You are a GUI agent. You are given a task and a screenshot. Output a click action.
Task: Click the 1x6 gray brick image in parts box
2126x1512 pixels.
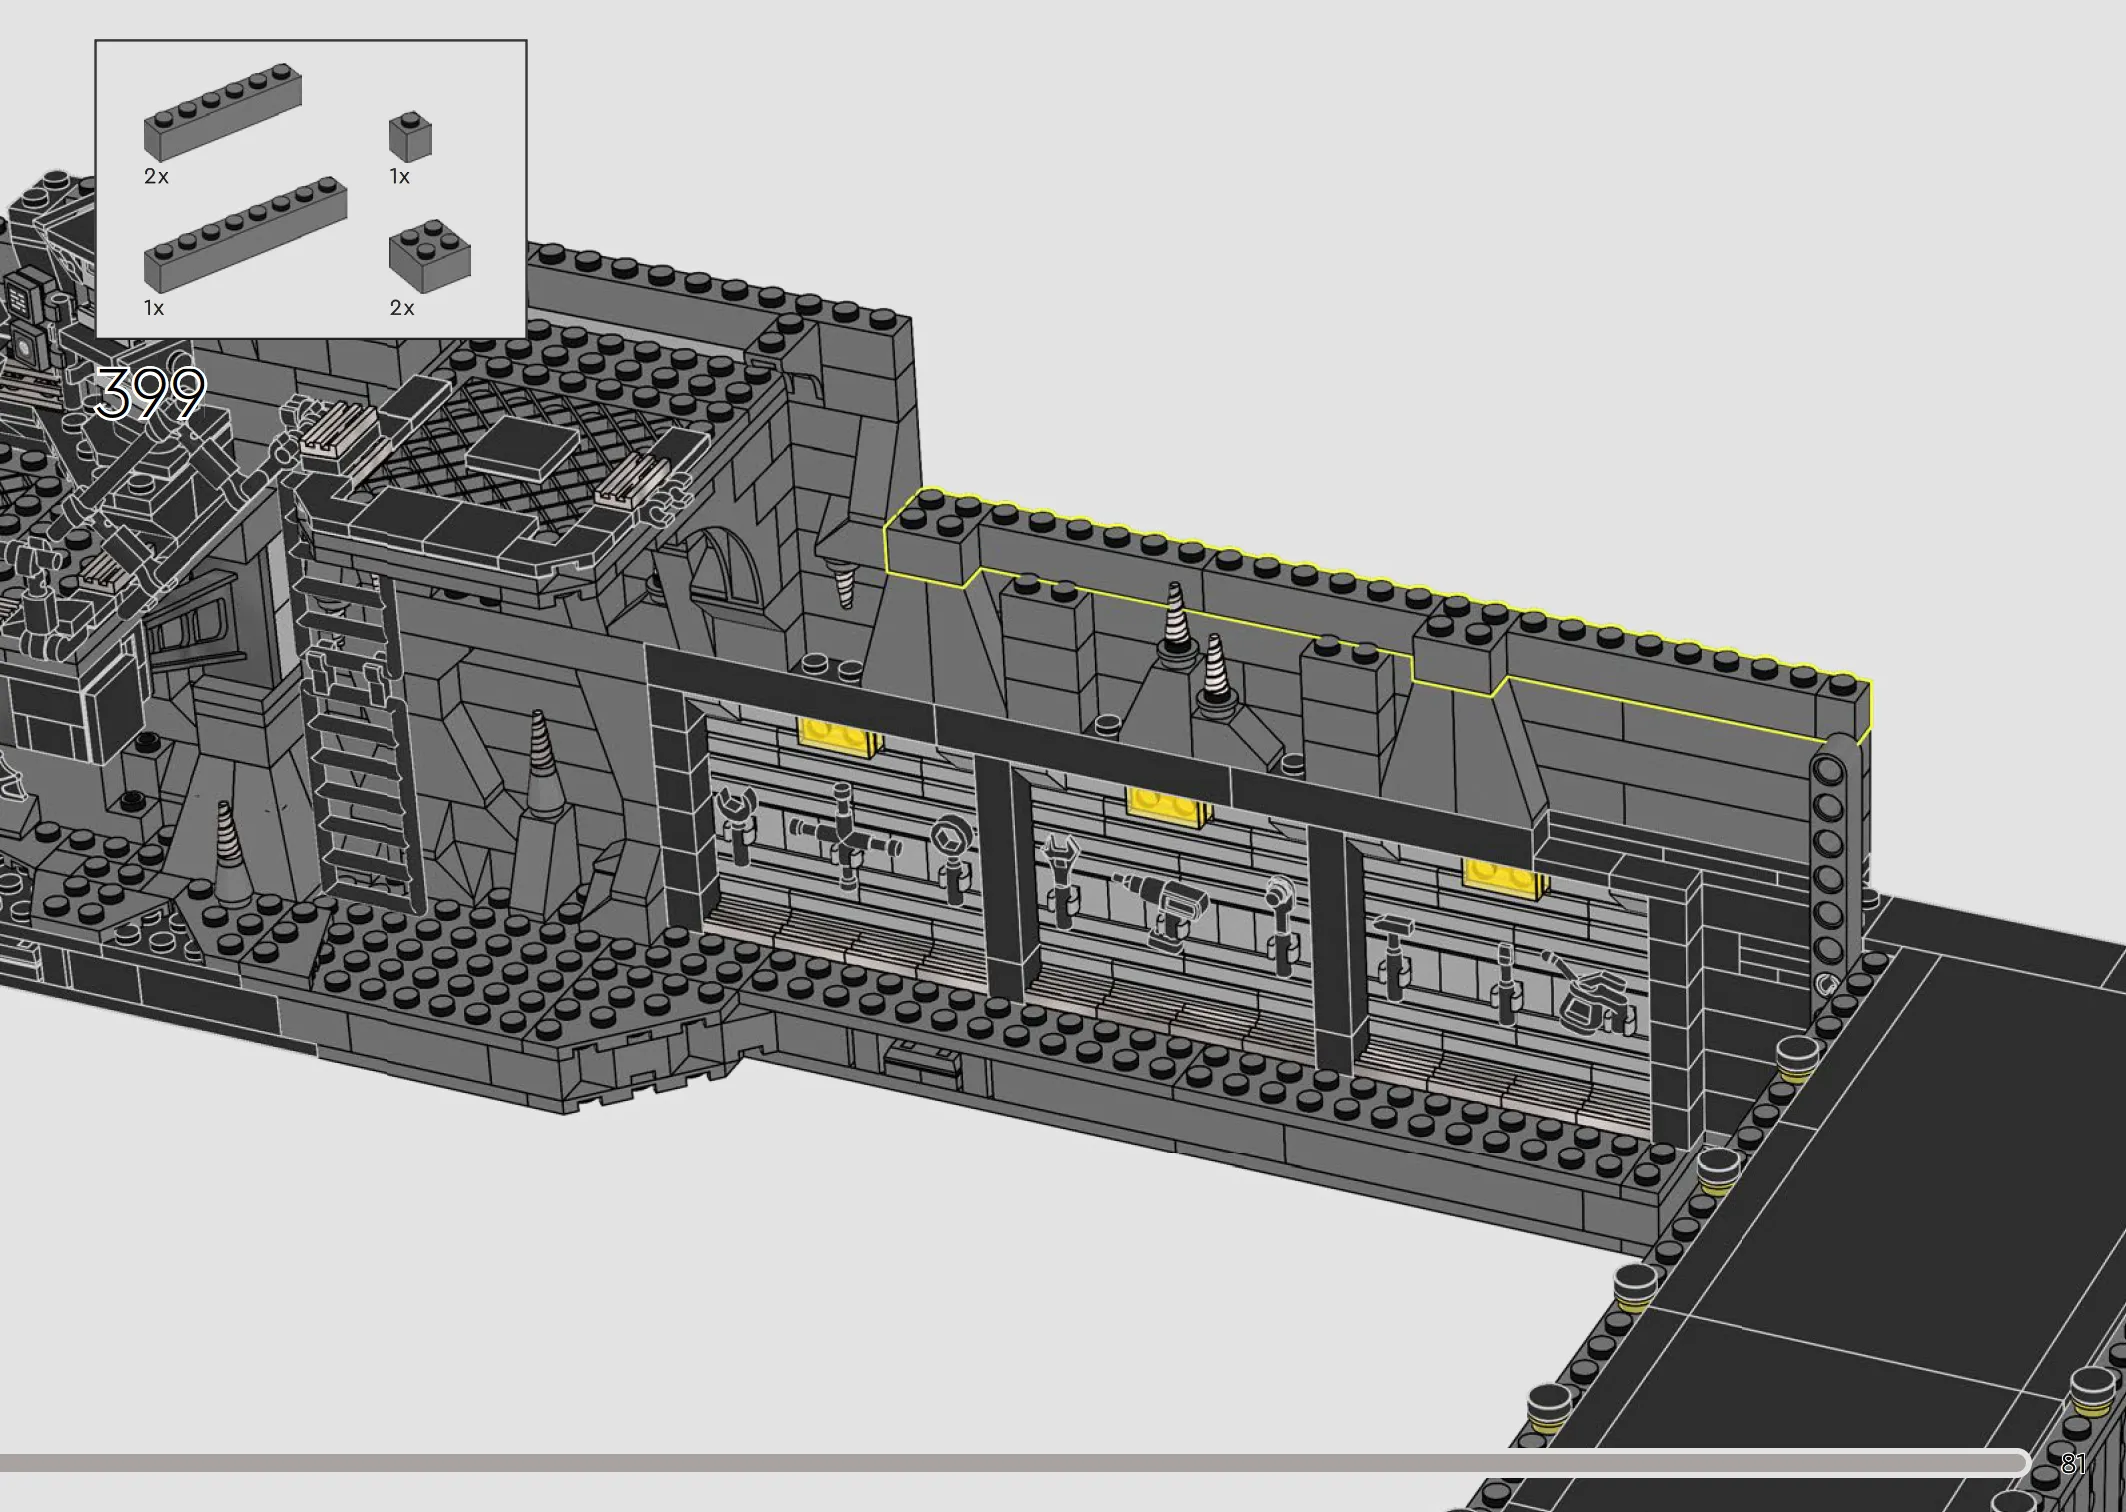pos(222,112)
